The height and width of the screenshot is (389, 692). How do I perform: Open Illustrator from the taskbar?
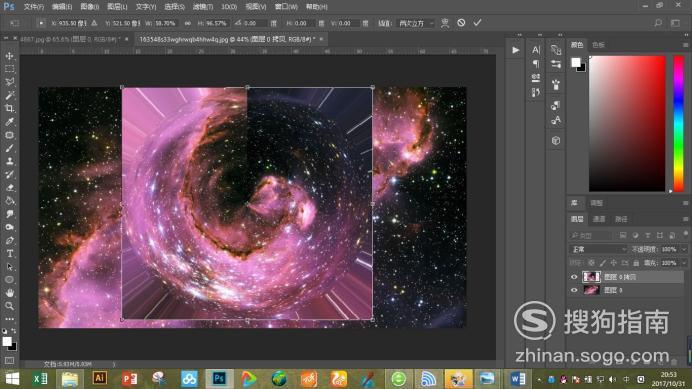100,378
